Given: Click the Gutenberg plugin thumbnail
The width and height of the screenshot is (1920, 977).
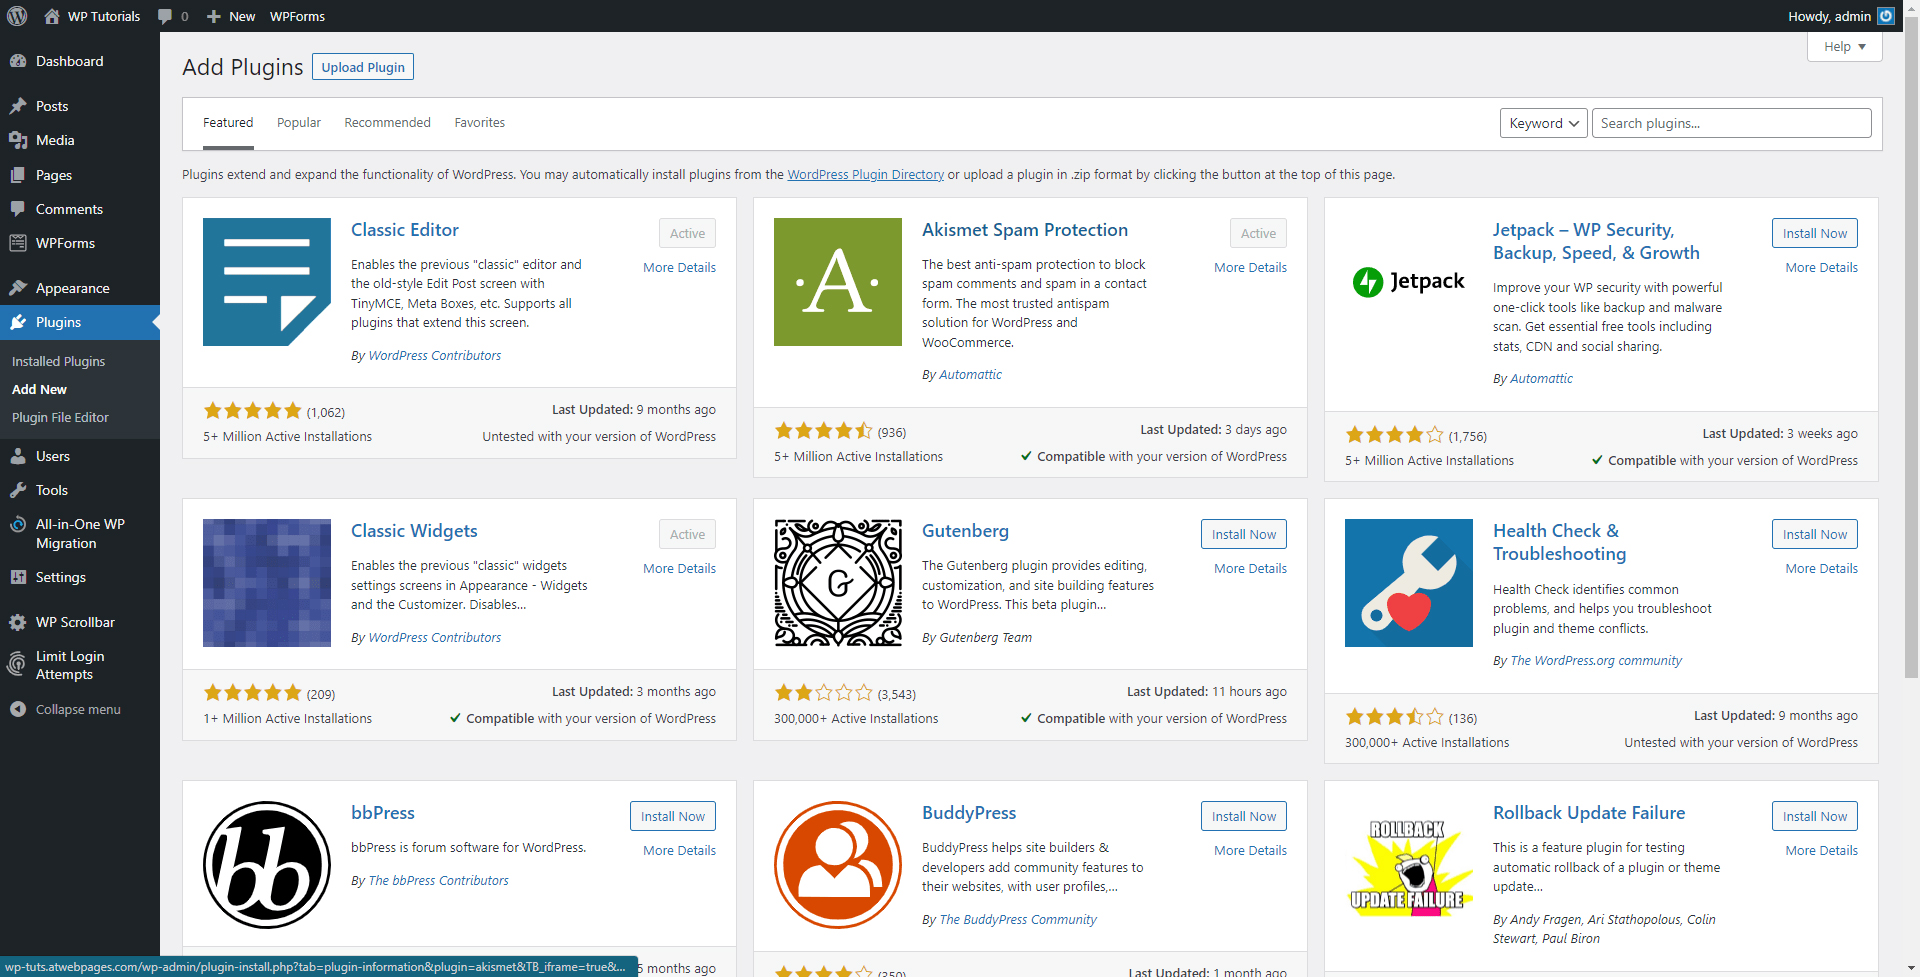Looking at the screenshot, I should pyautogui.click(x=838, y=583).
